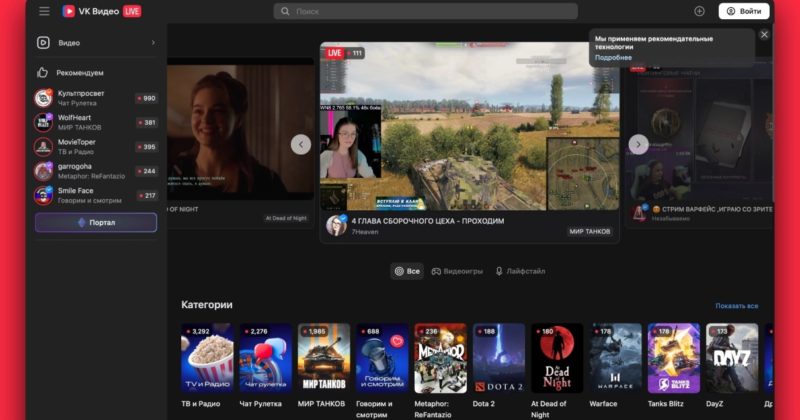Viewport: 800px width, 420px height.
Task: Close the recommendation technologies popup
Action: 765,34
